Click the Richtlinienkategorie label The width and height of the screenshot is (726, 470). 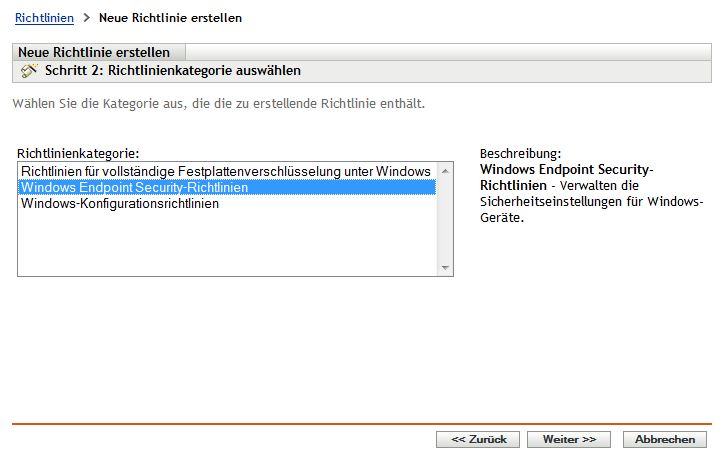point(78,154)
